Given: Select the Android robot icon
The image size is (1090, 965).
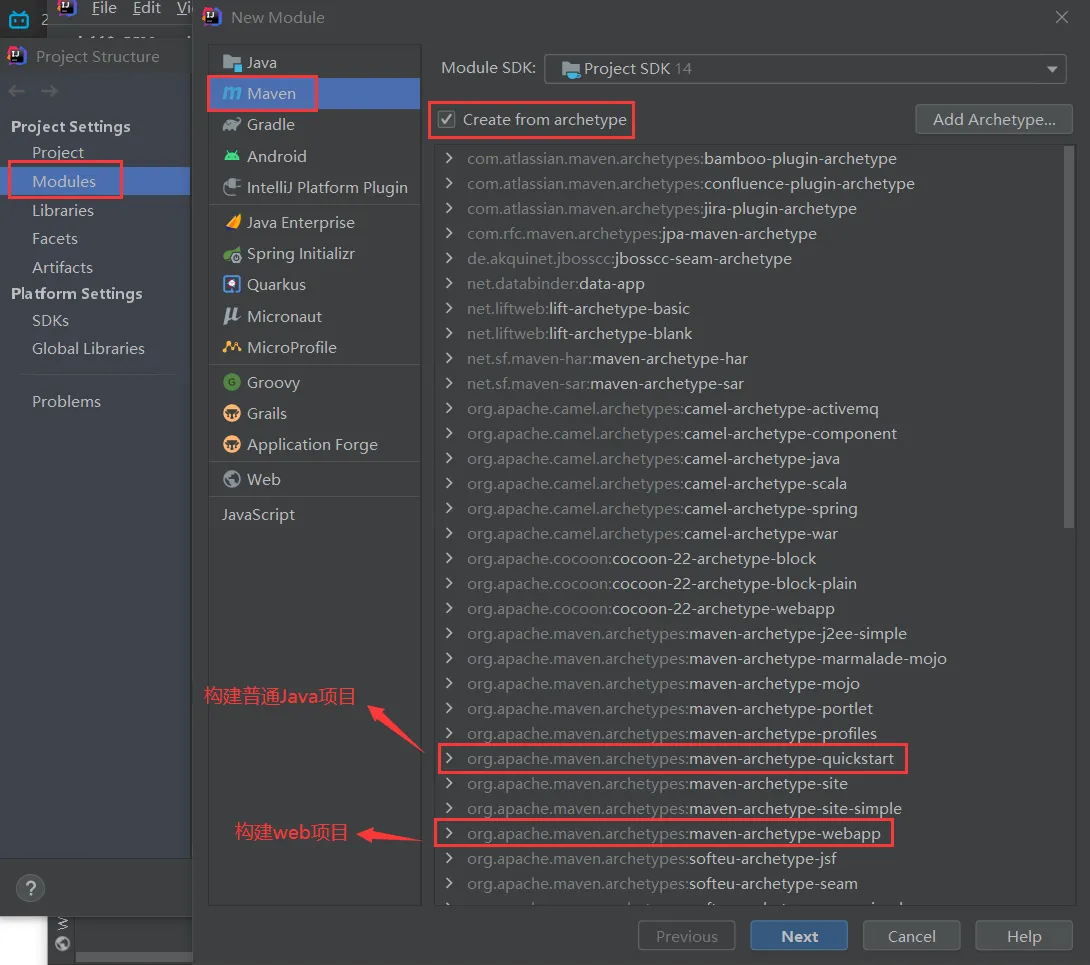Looking at the screenshot, I should [231, 156].
